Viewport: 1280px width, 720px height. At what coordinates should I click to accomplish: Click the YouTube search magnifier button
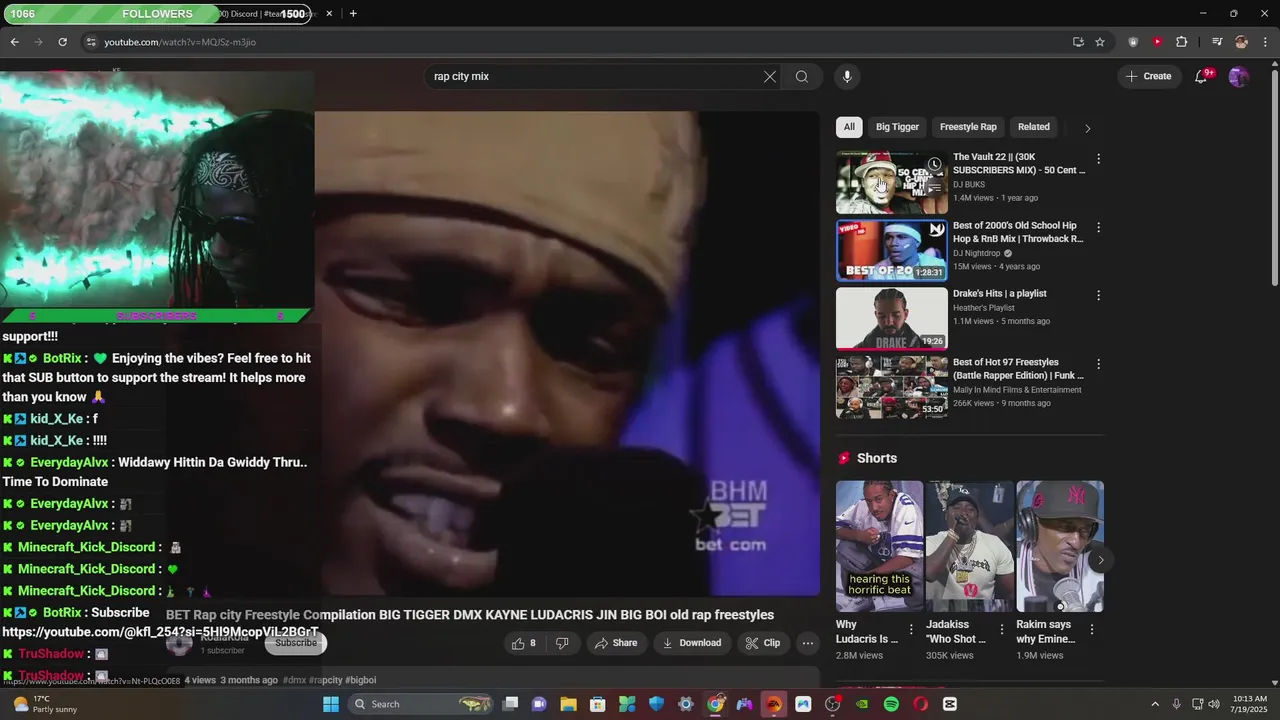point(802,76)
